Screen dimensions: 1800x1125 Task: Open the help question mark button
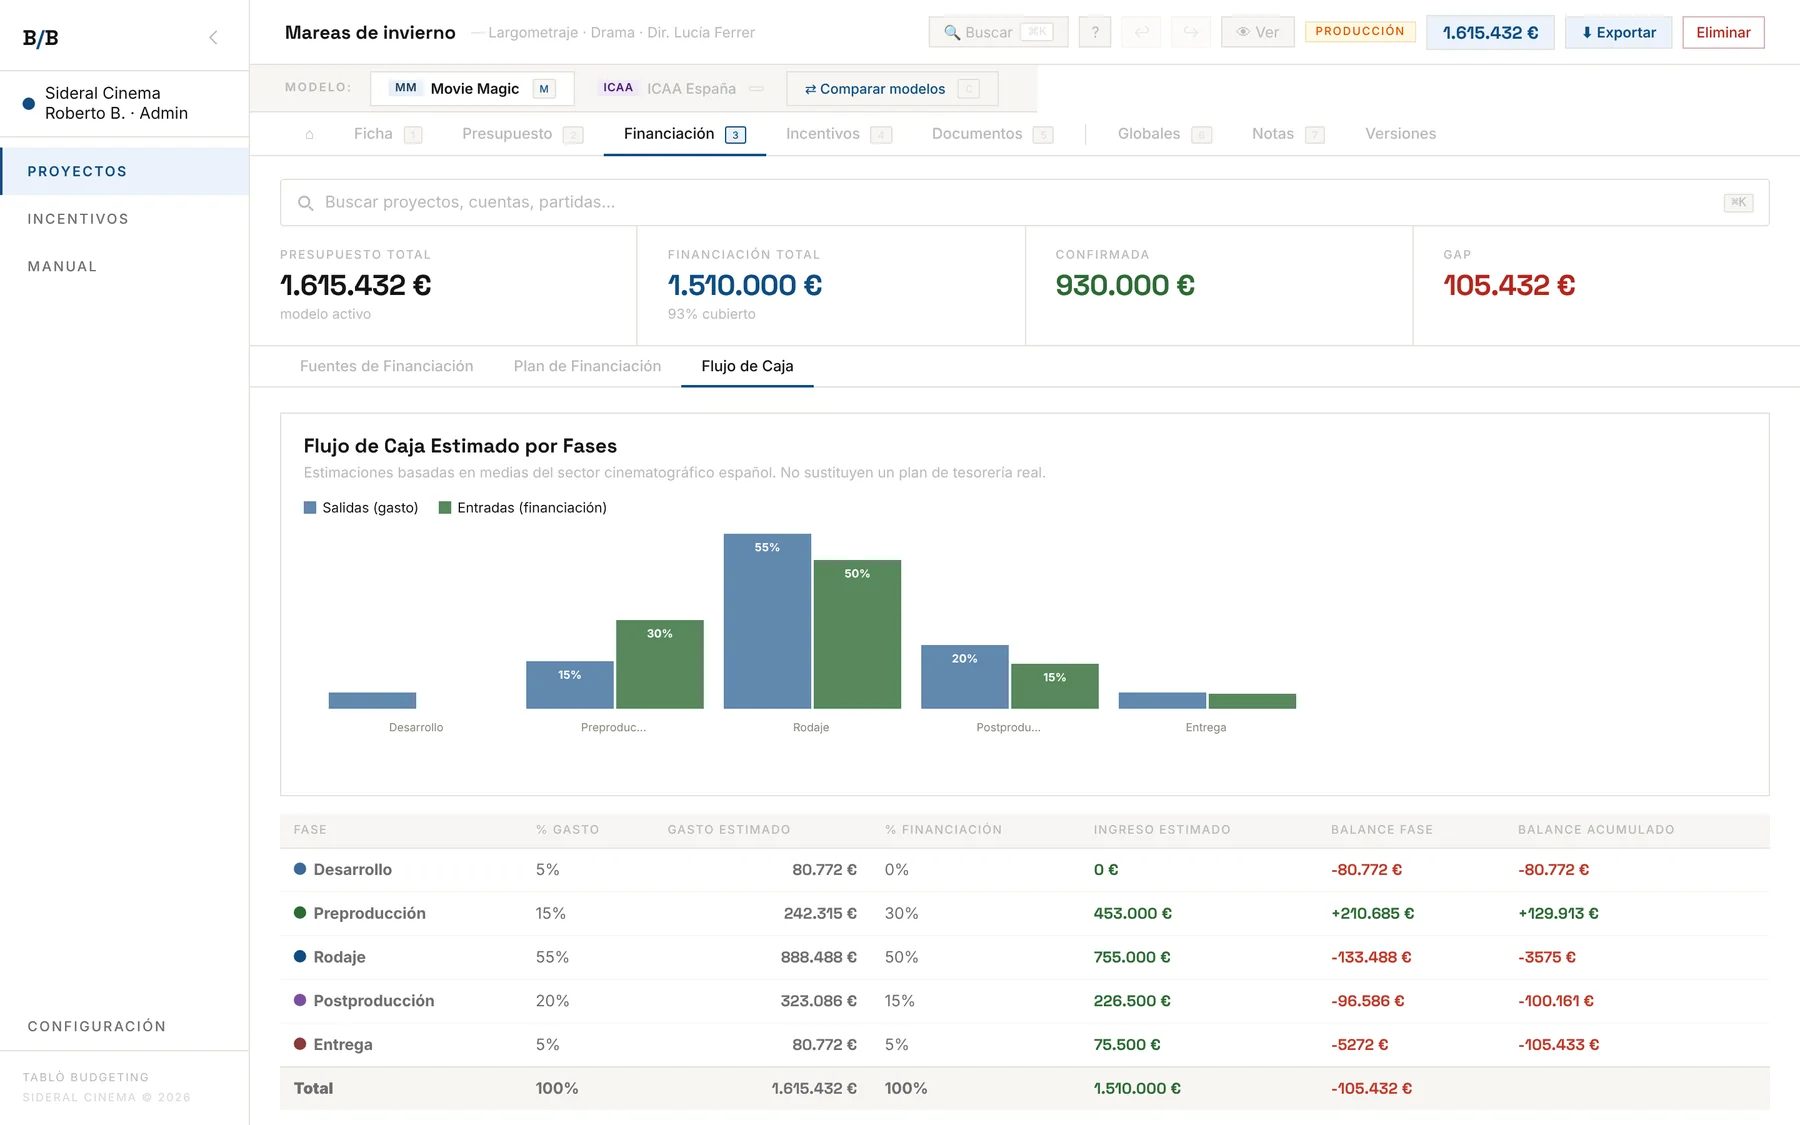(x=1095, y=32)
